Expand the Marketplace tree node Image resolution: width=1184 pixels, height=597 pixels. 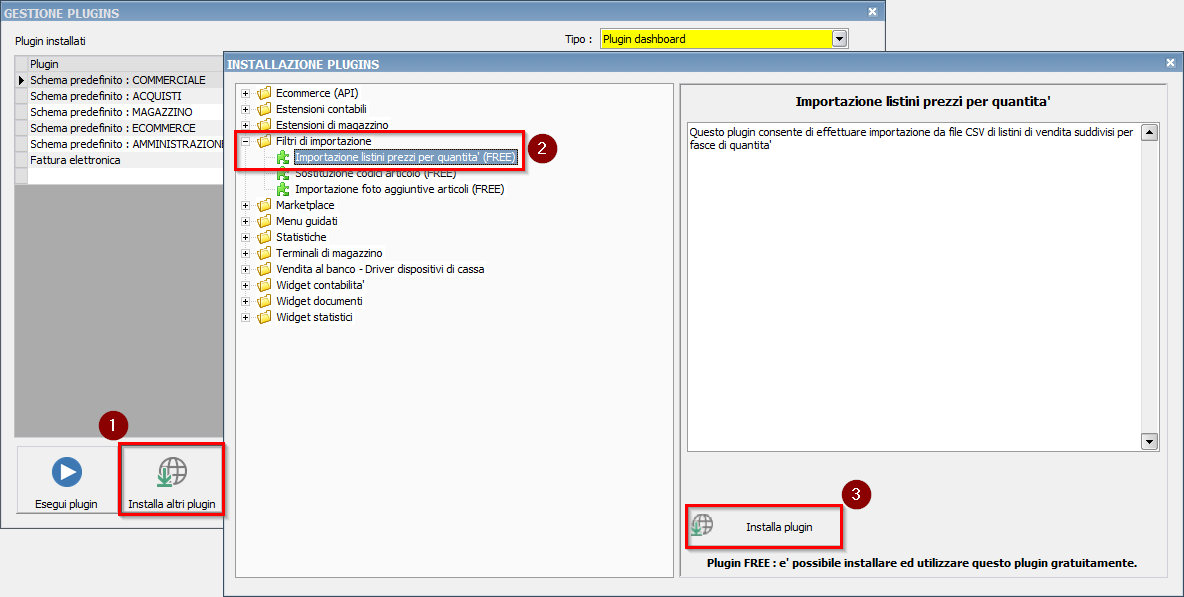[246, 205]
